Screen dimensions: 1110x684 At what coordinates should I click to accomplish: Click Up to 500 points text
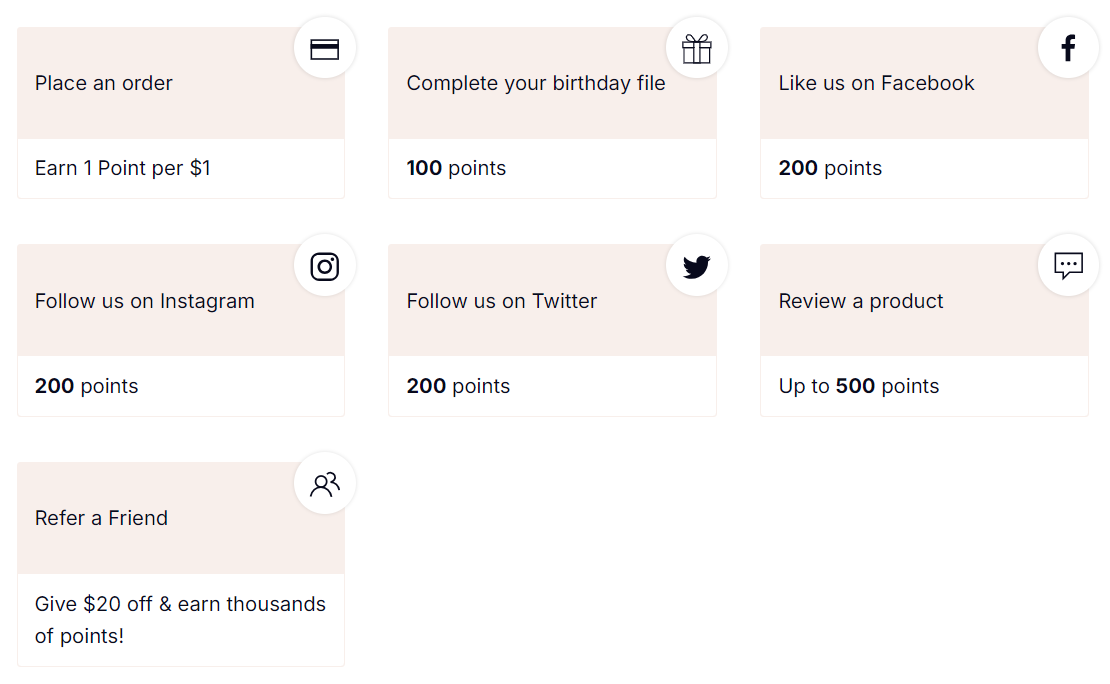click(859, 386)
